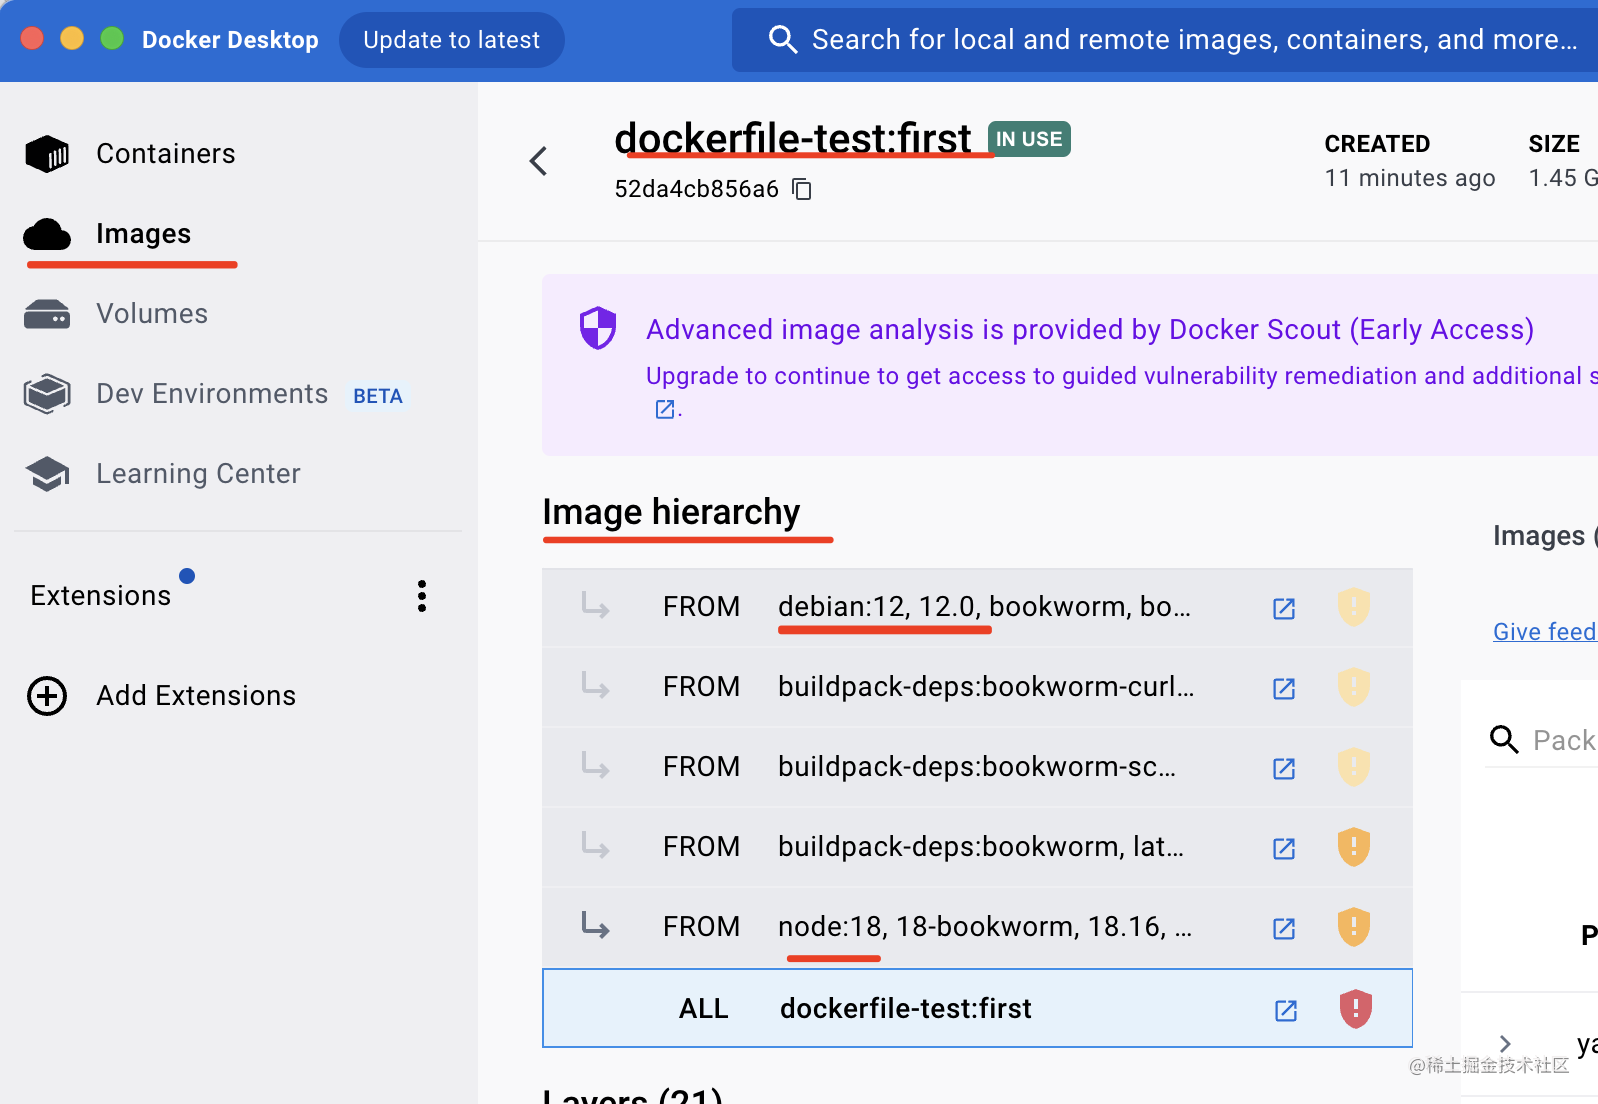Image resolution: width=1598 pixels, height=1104 pixels.
Task: Open node:18 image external link icon
Action: click(x=1284, y=928)
